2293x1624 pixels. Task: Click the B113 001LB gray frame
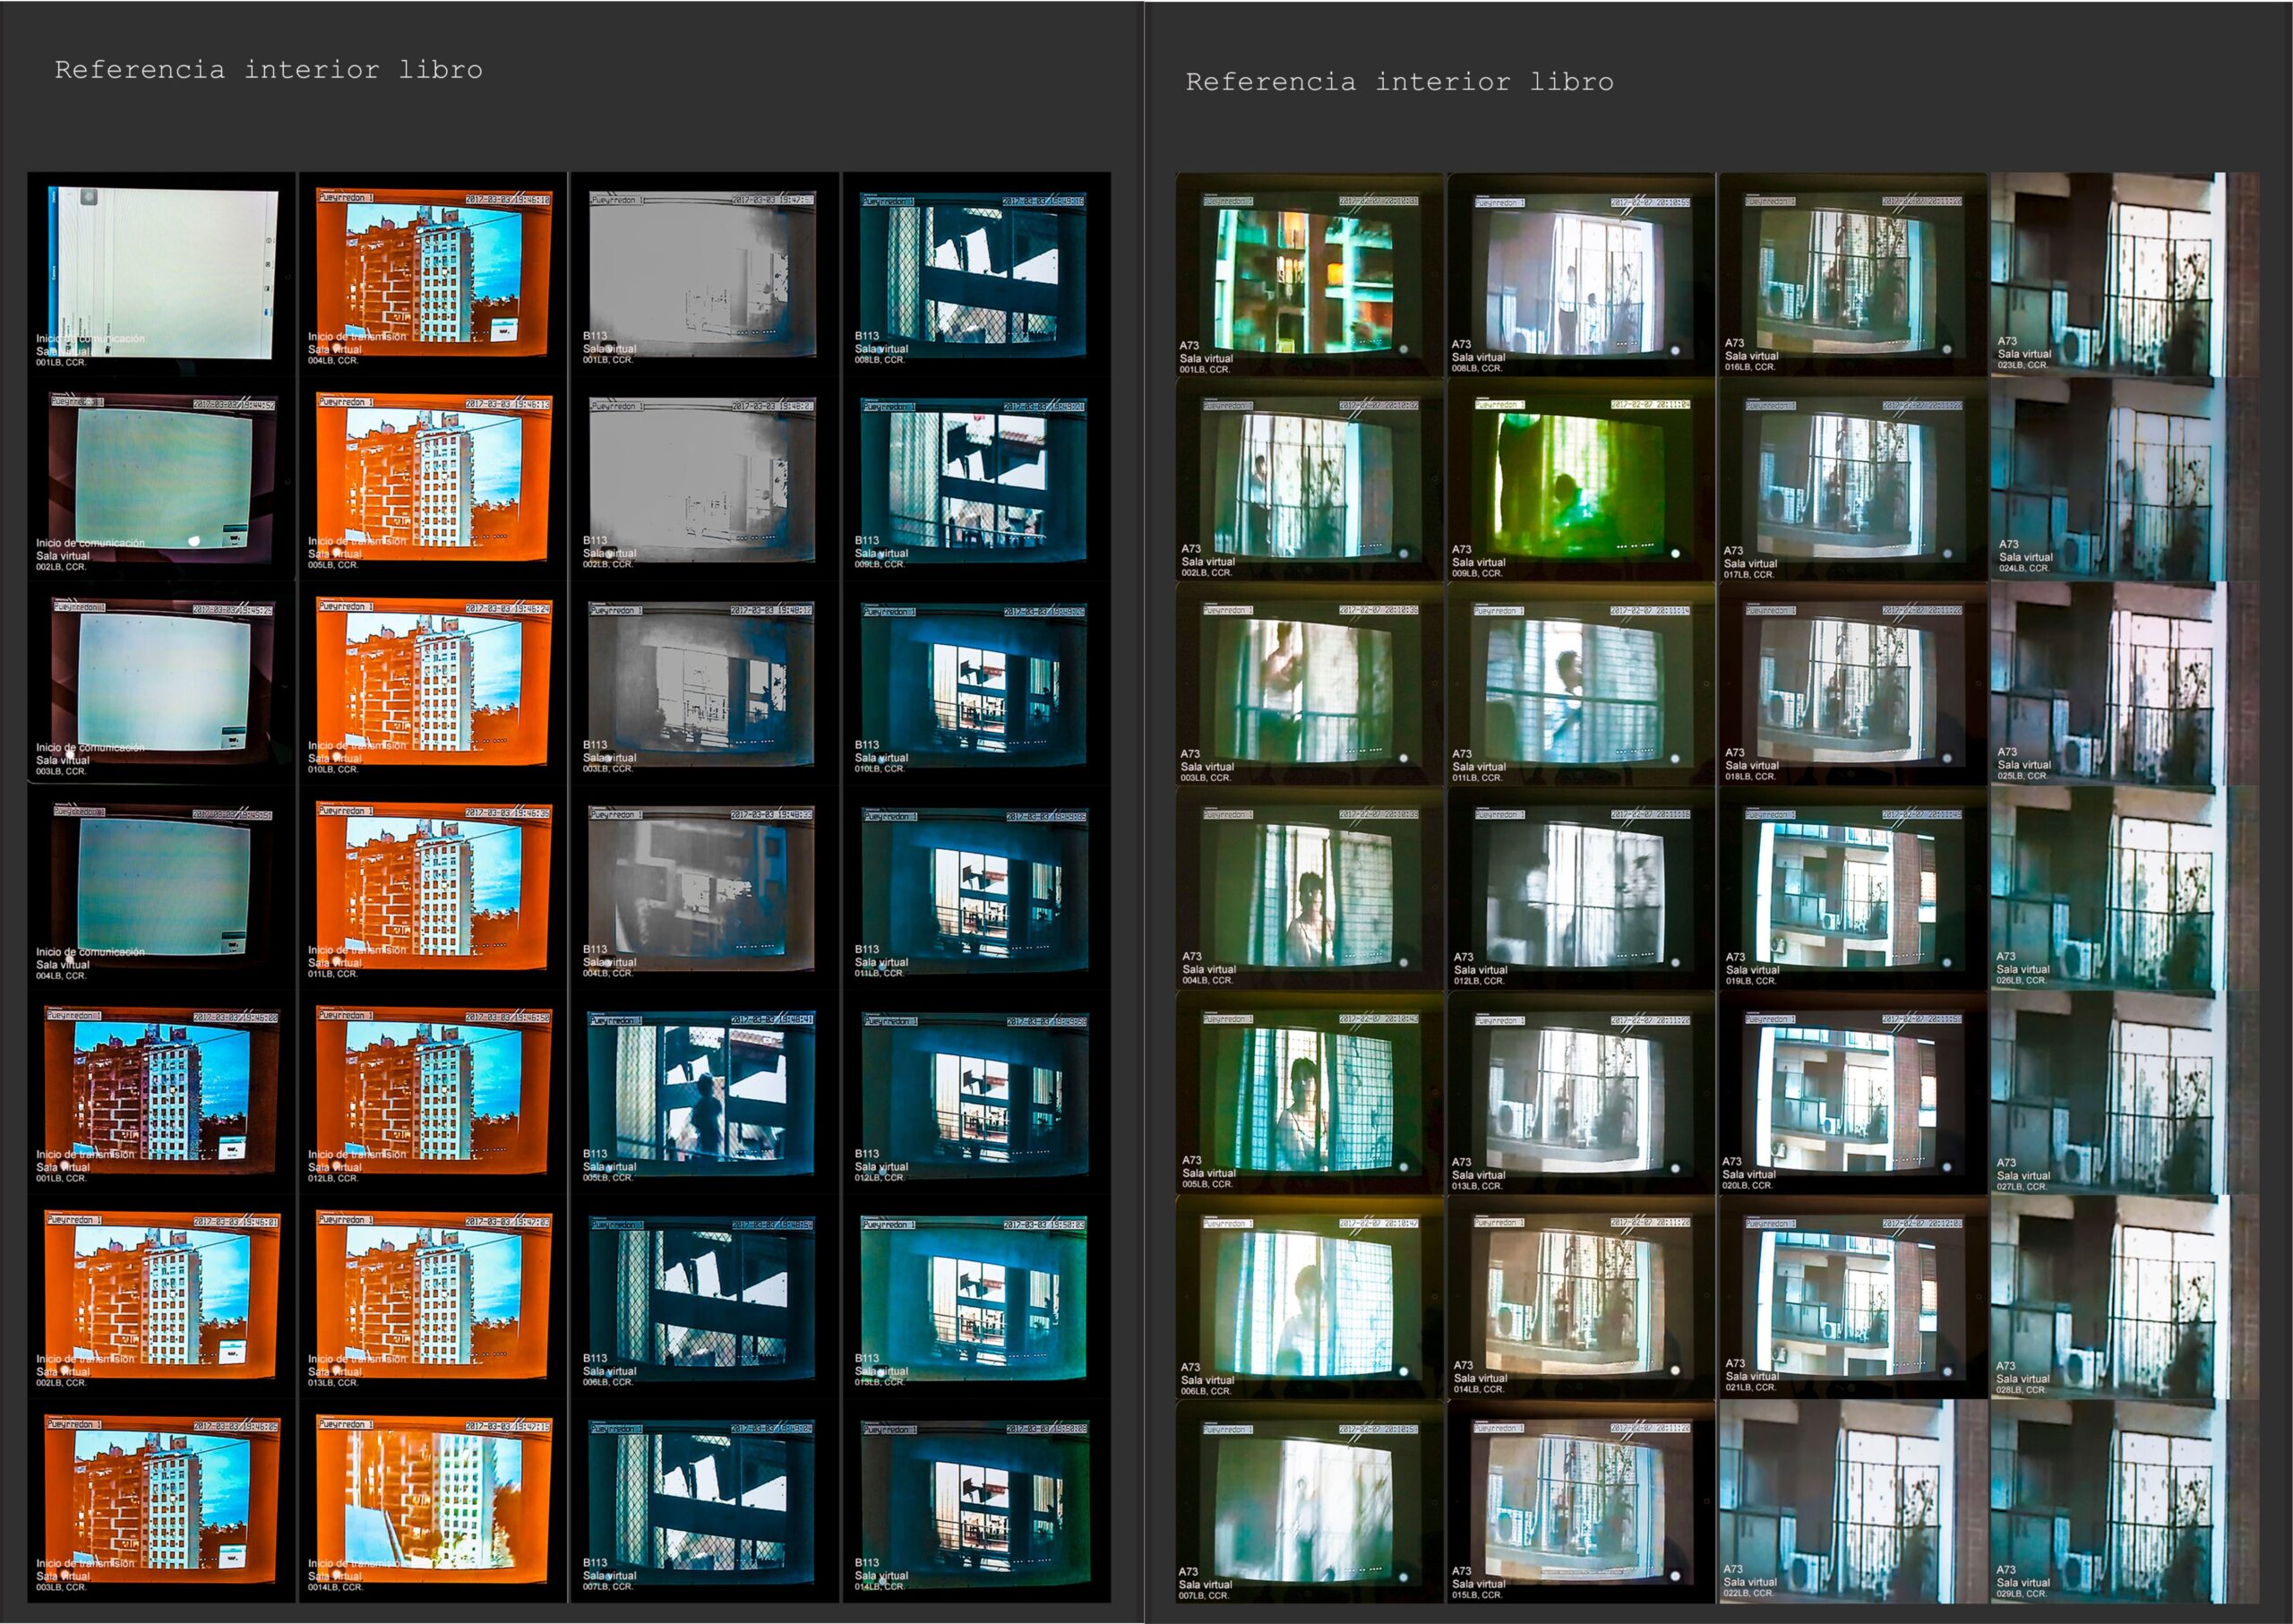point(704,276)
